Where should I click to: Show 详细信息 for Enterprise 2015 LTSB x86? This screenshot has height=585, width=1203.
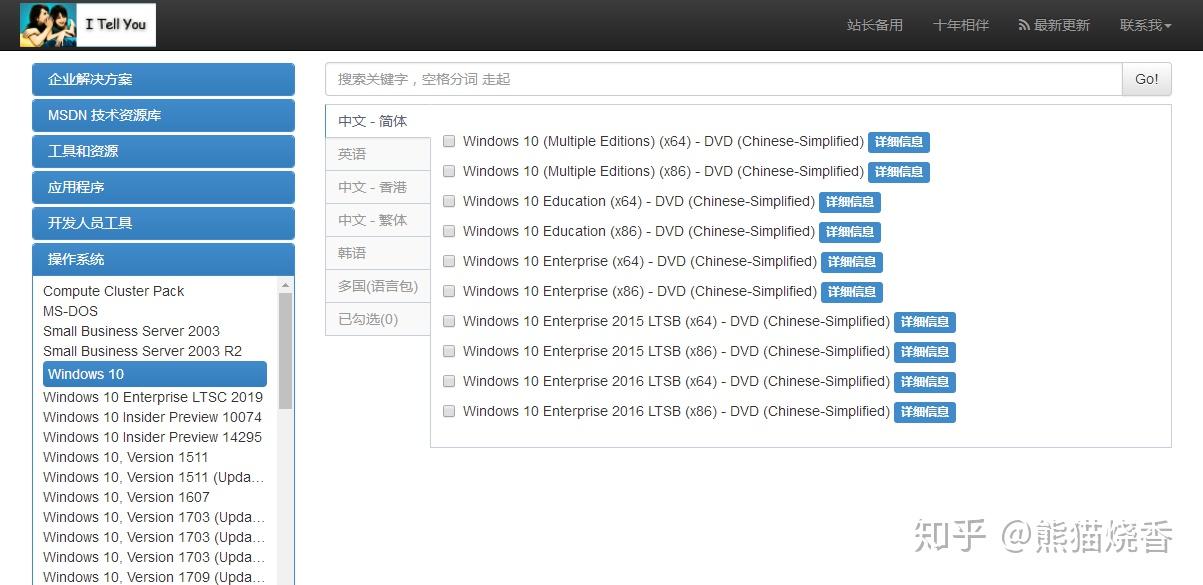pyautogui.click(x=925, y=352)
